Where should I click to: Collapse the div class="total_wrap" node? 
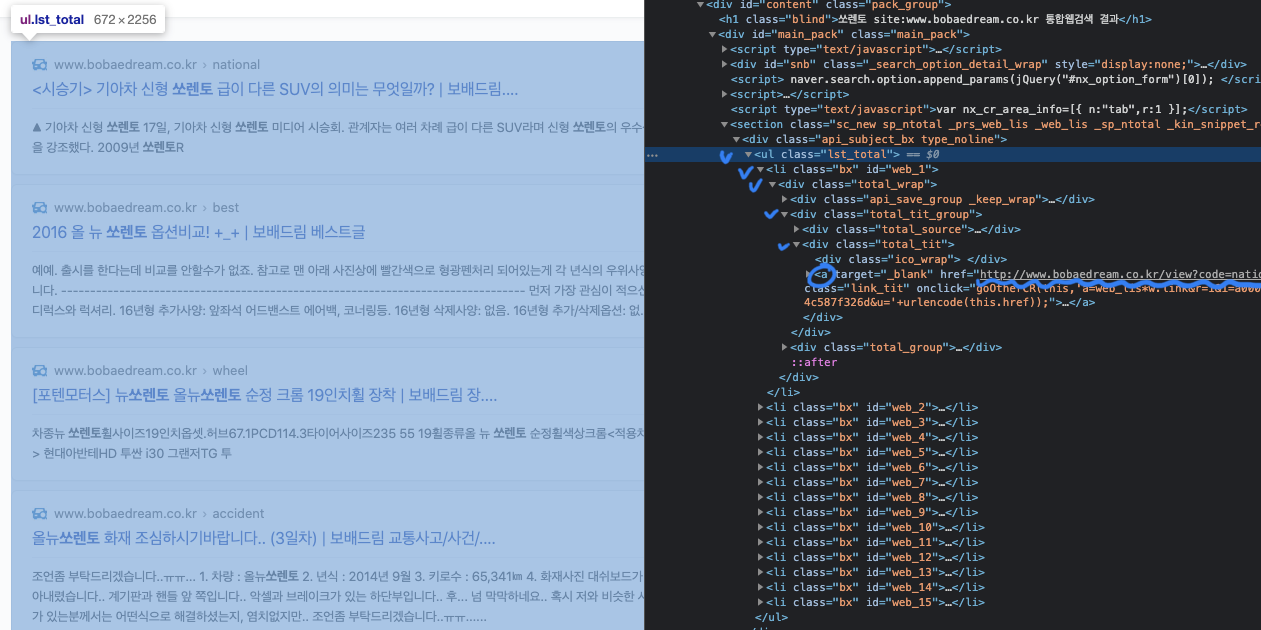(773, 185)
